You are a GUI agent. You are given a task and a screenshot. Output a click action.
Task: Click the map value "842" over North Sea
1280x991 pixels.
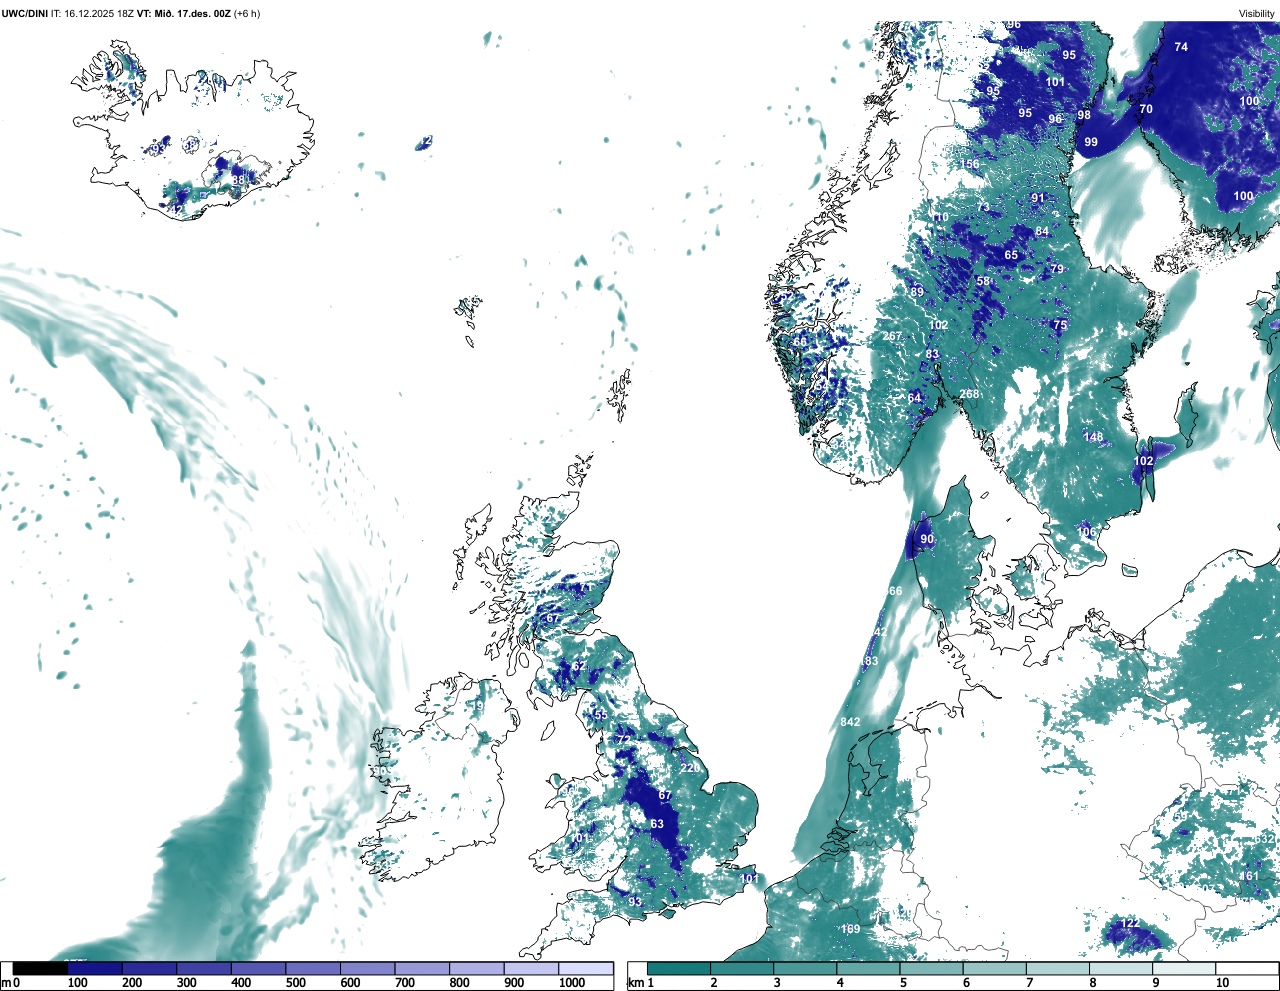[x=850, y=722]
